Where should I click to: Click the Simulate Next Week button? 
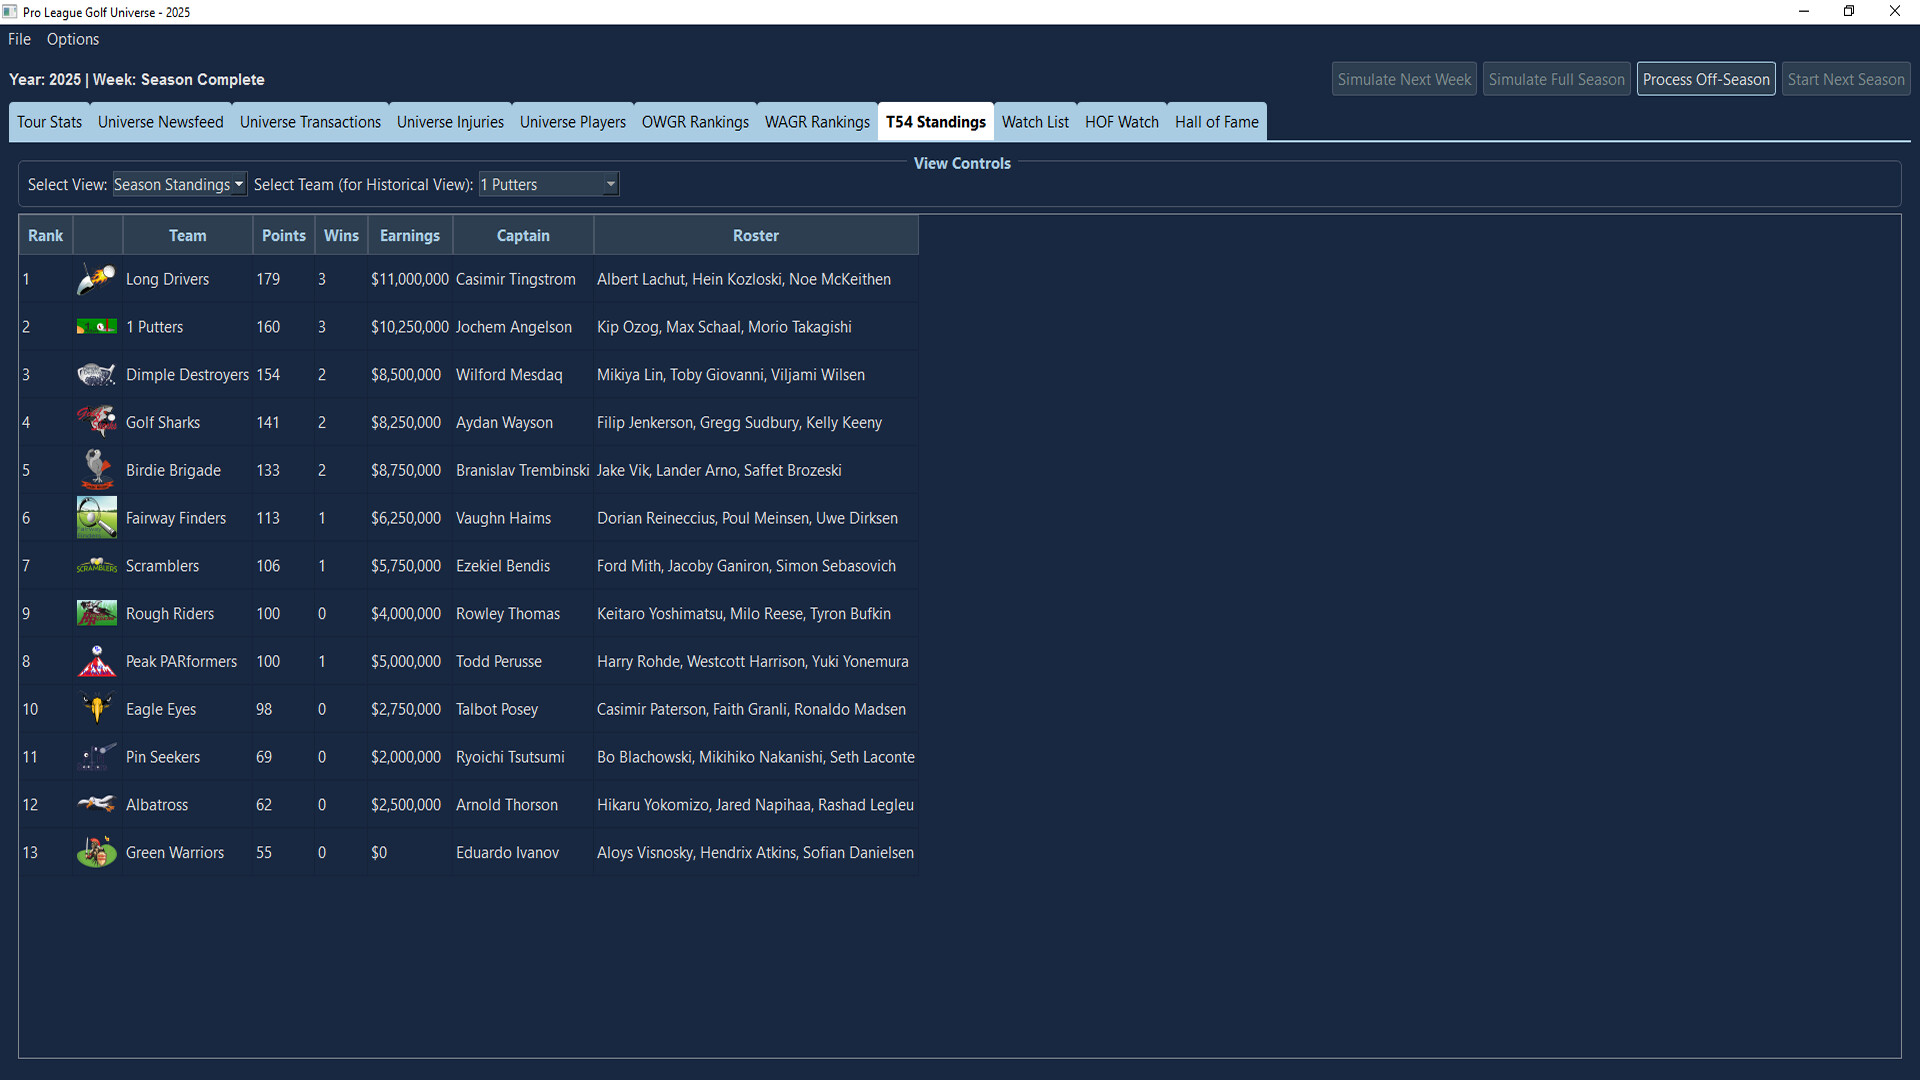coord(1404,79)
